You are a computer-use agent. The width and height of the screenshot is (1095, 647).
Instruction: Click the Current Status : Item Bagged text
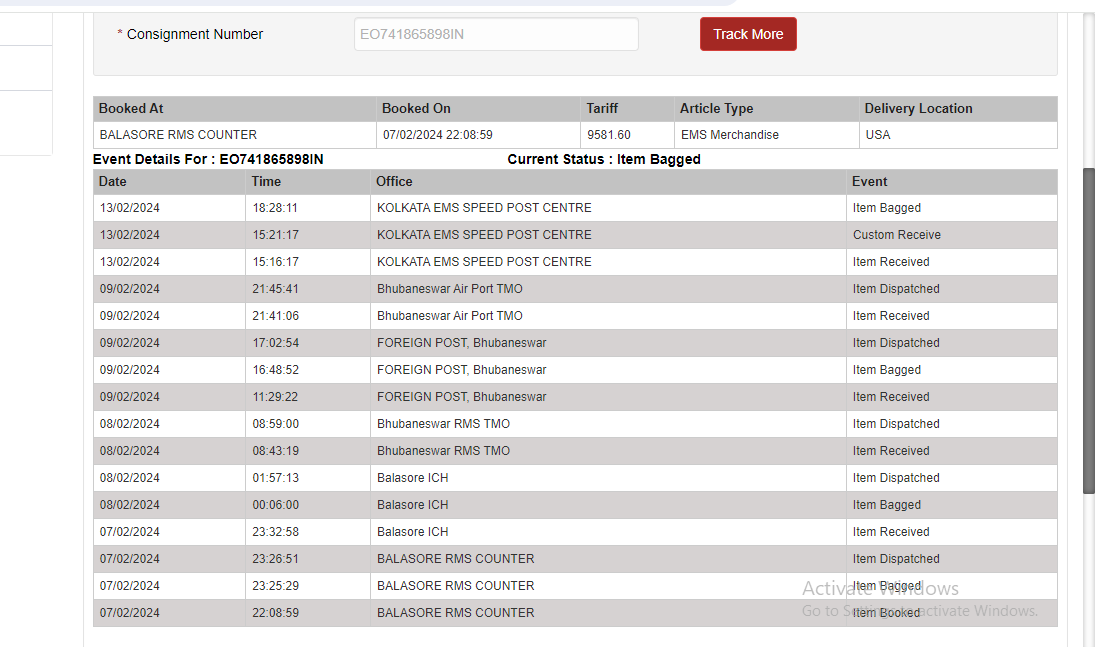[x=604, y=159]
